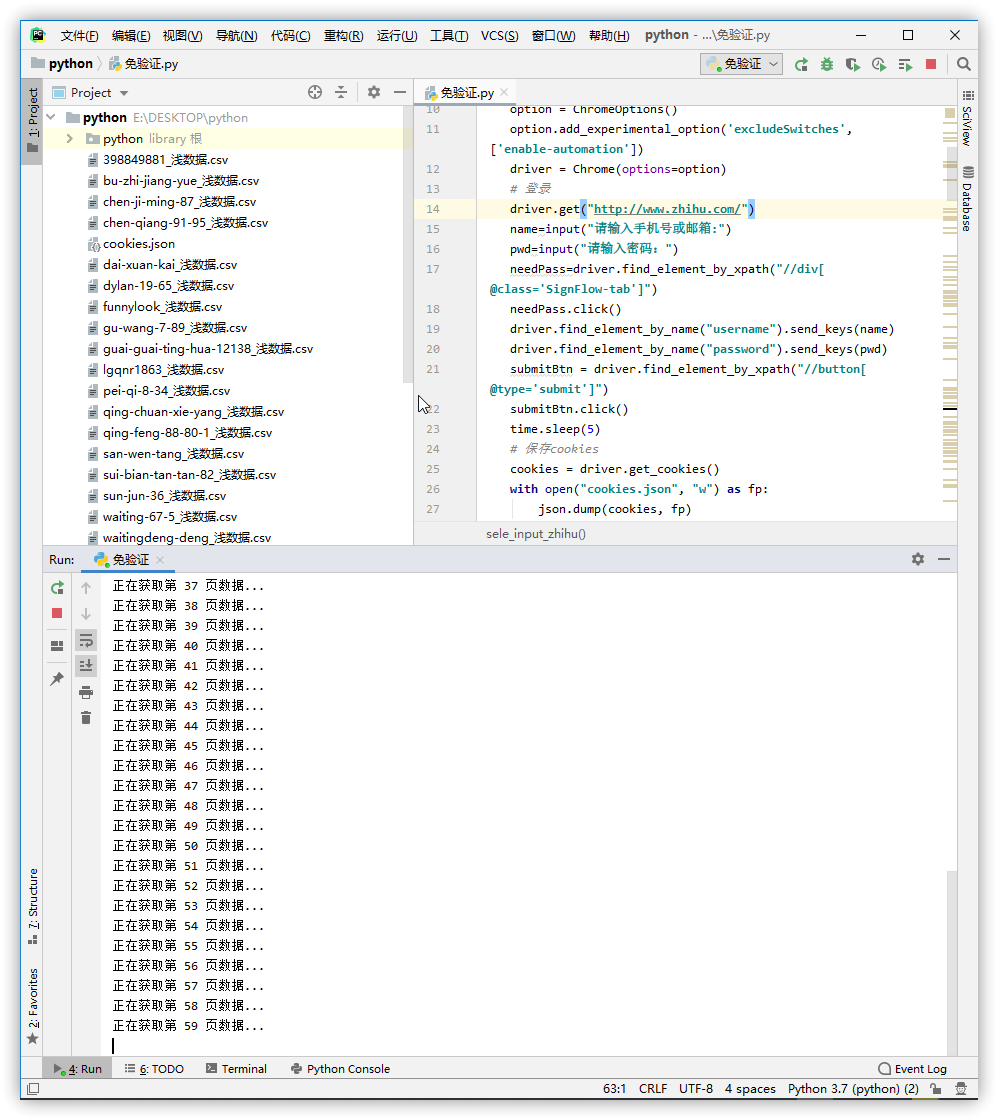Toggle the Favorites side tab

pyautogui.click(x=33, y=1005)
